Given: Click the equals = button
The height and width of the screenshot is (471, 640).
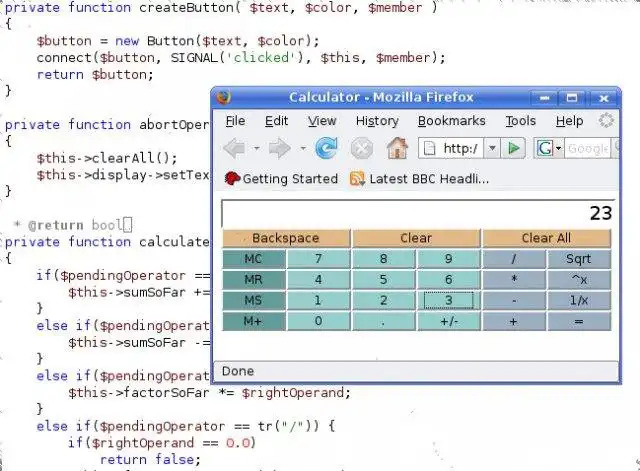Looking at the screenshot, I should 579,321.
